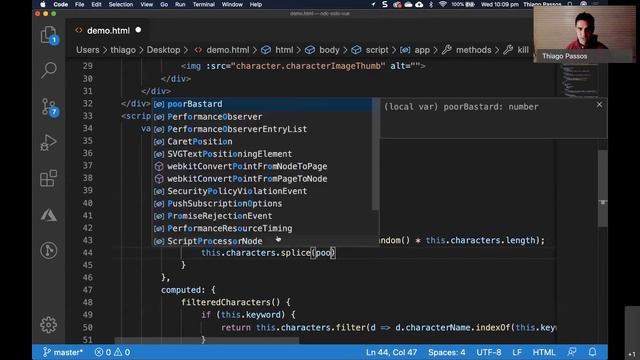Click the errors and warnings count
The image size is (640, 360).
[x=112, y=352]
